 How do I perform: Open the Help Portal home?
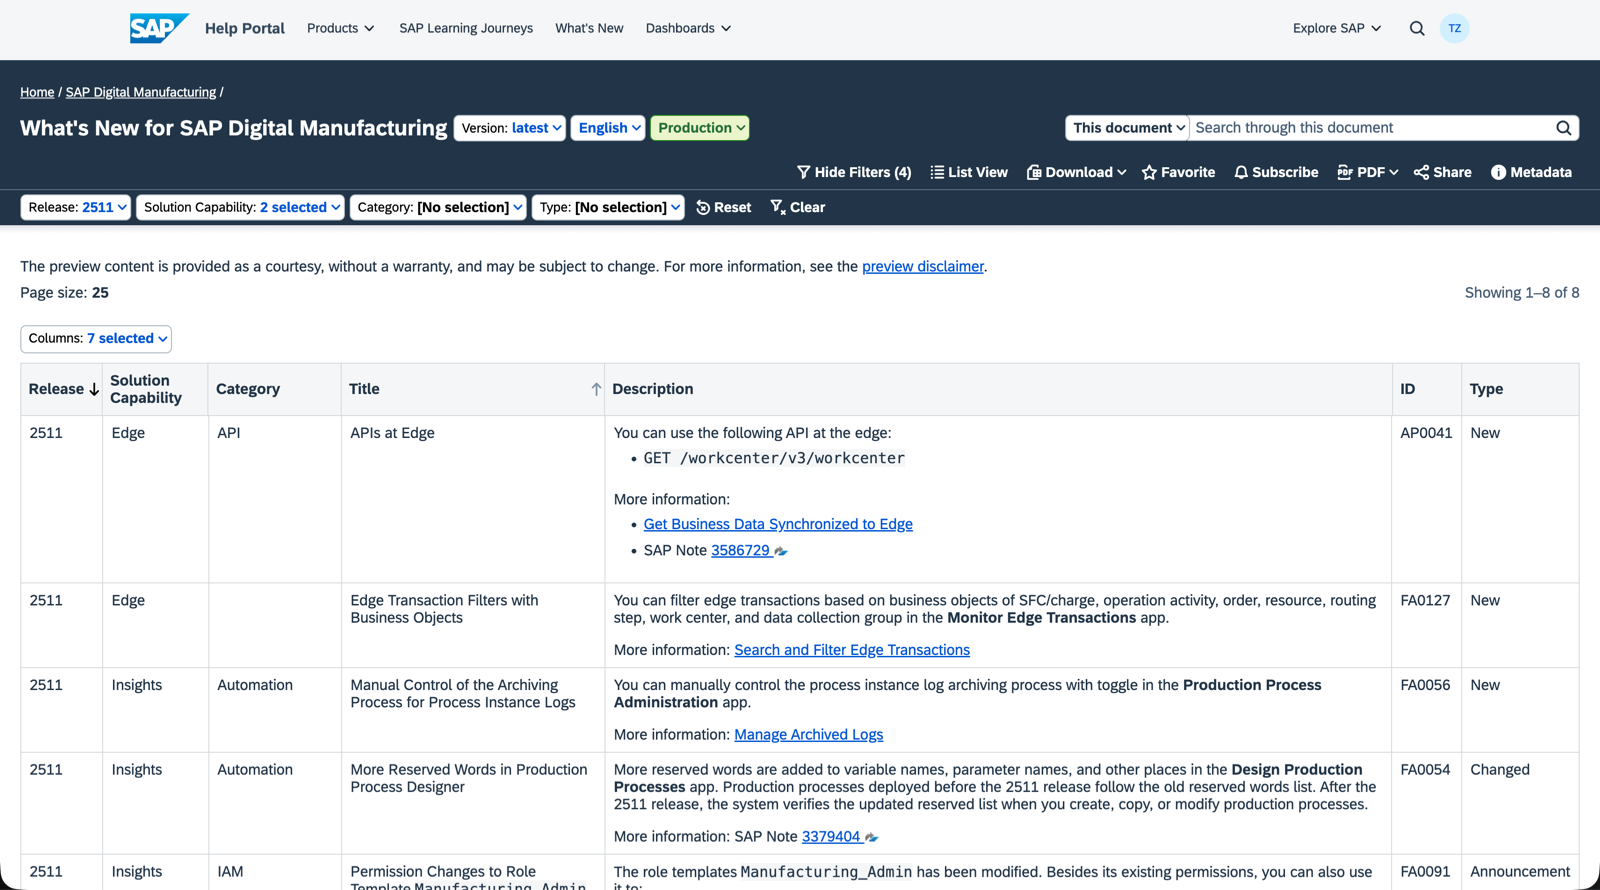point(245,28)
